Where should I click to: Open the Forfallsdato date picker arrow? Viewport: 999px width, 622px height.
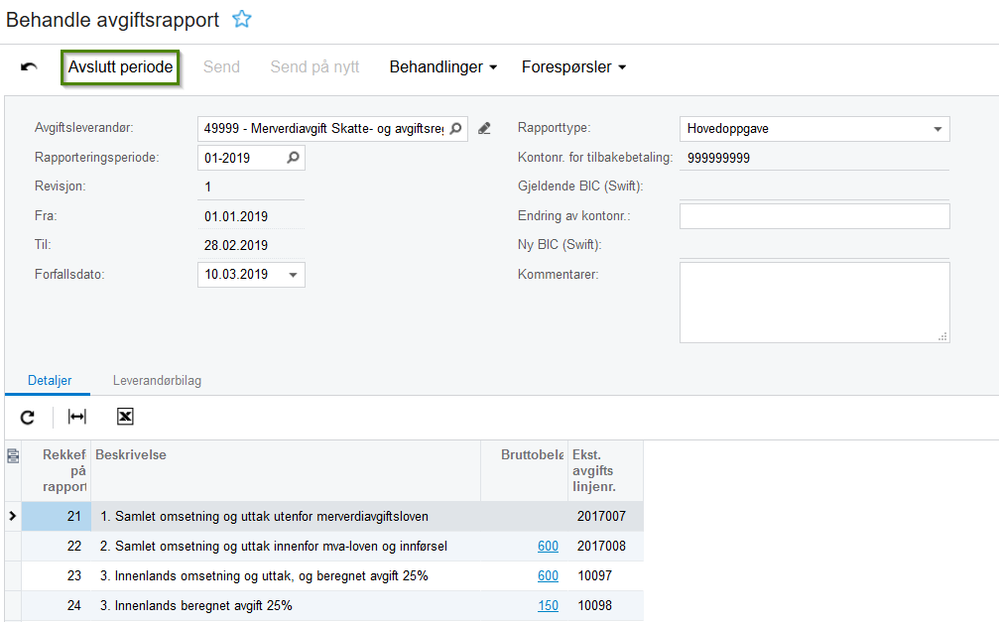pos(293,275)
